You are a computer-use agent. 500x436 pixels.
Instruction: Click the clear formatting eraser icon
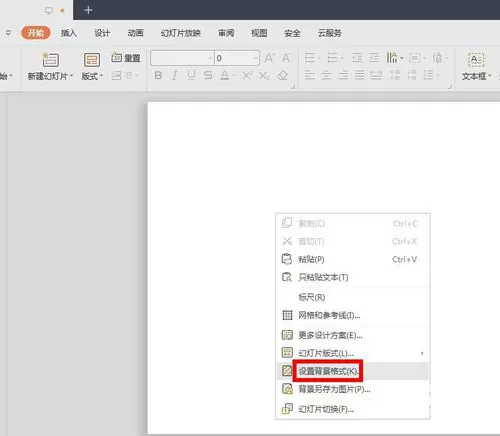[283, 76]
